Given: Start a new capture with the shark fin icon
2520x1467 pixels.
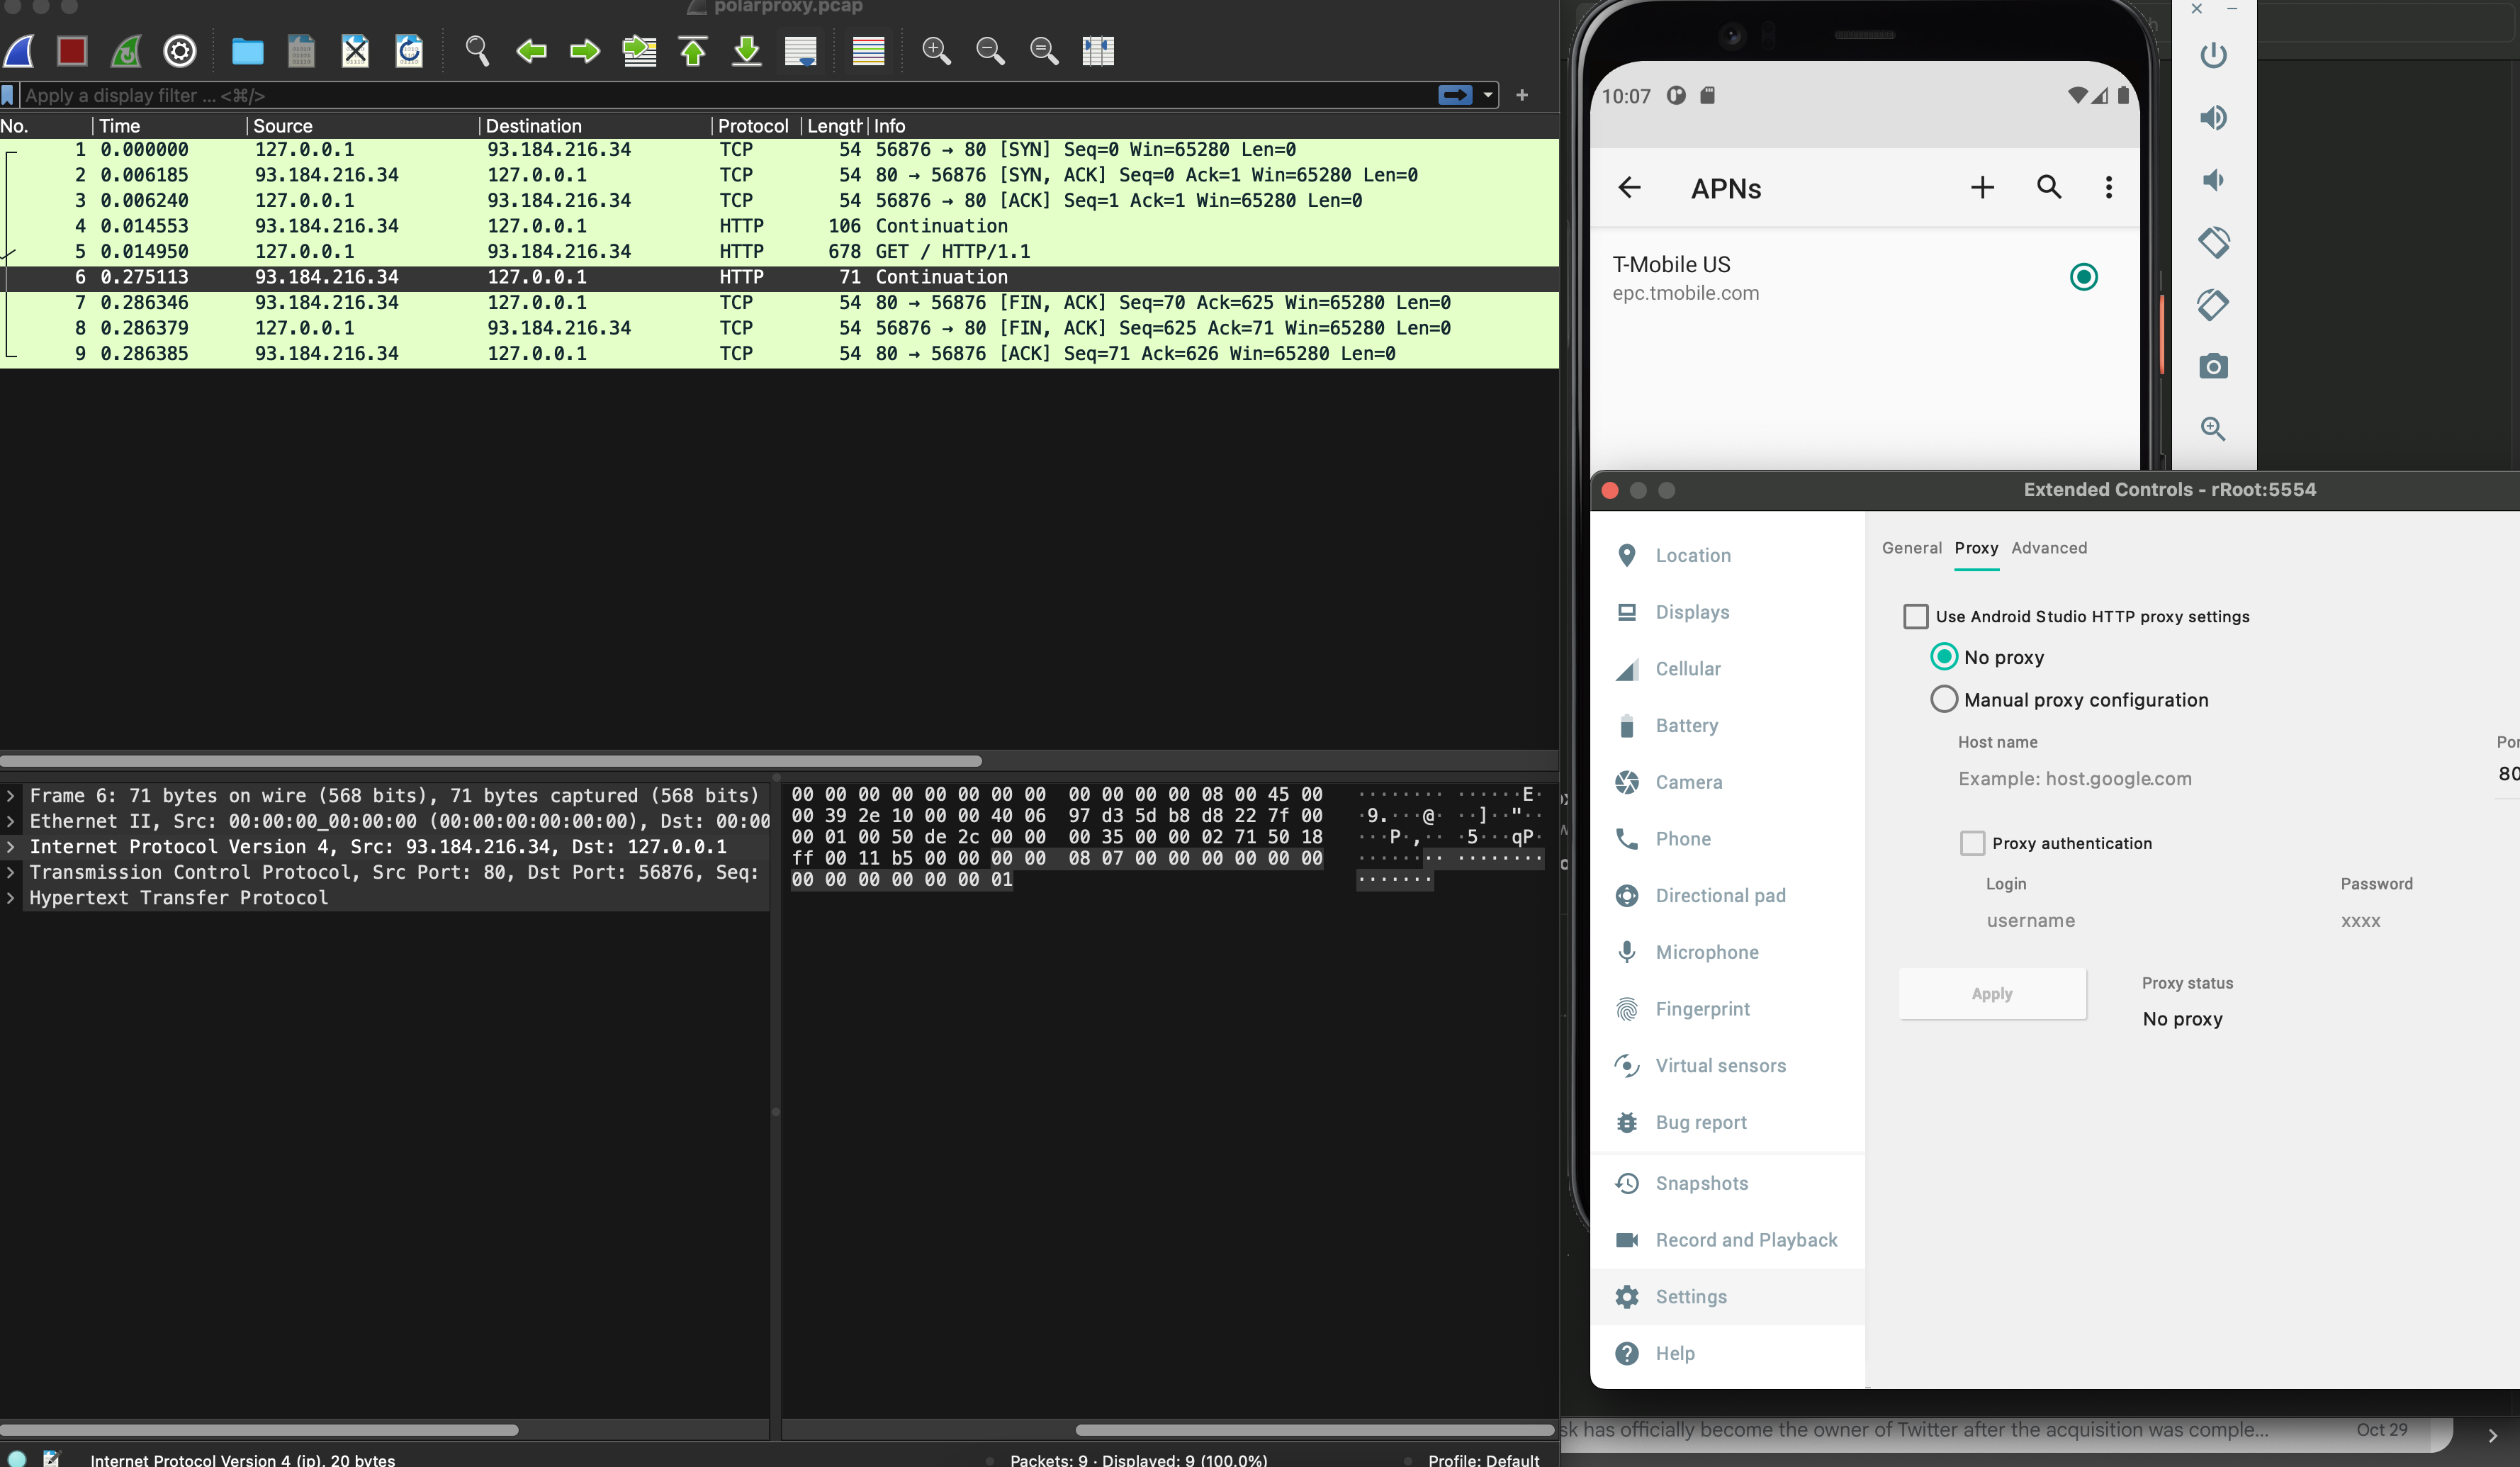Looking at the screenshot, I should [x=18, y=51].
